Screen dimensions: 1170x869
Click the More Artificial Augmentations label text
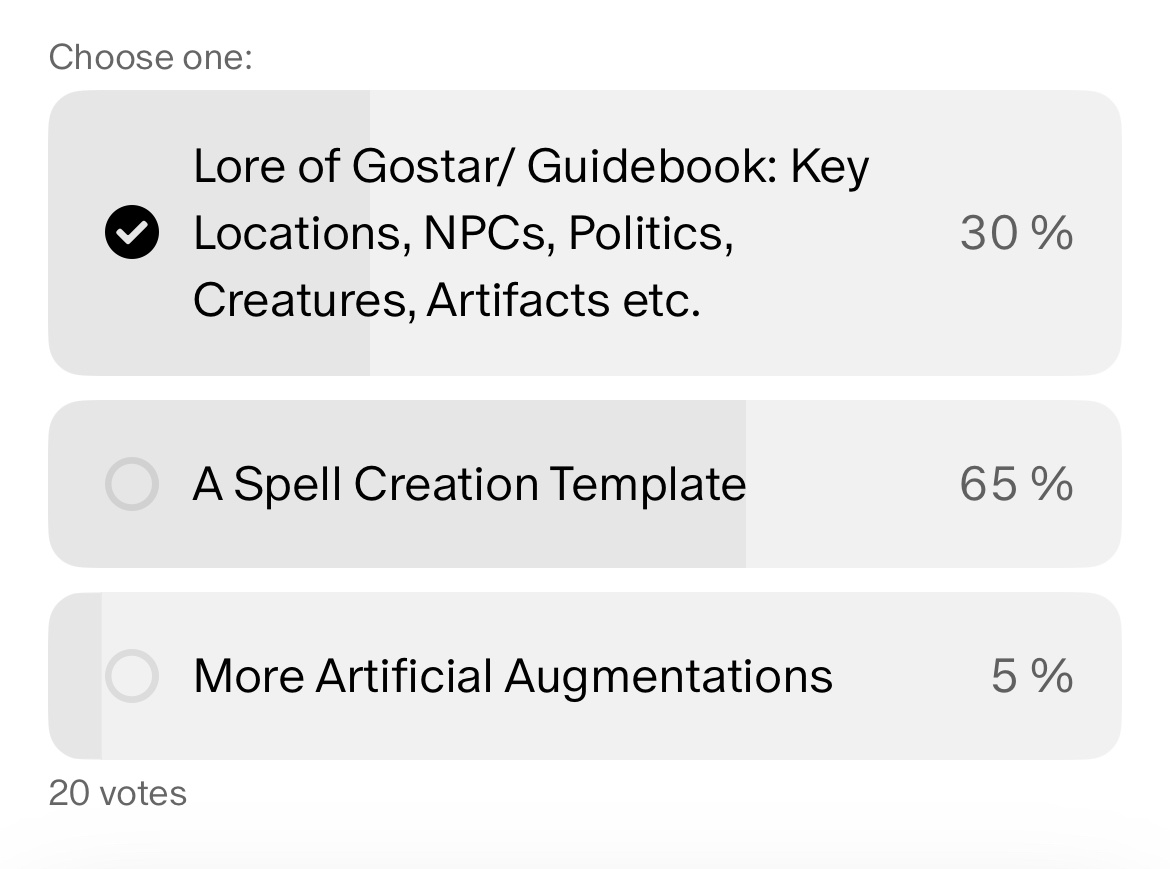click(513, 677)
